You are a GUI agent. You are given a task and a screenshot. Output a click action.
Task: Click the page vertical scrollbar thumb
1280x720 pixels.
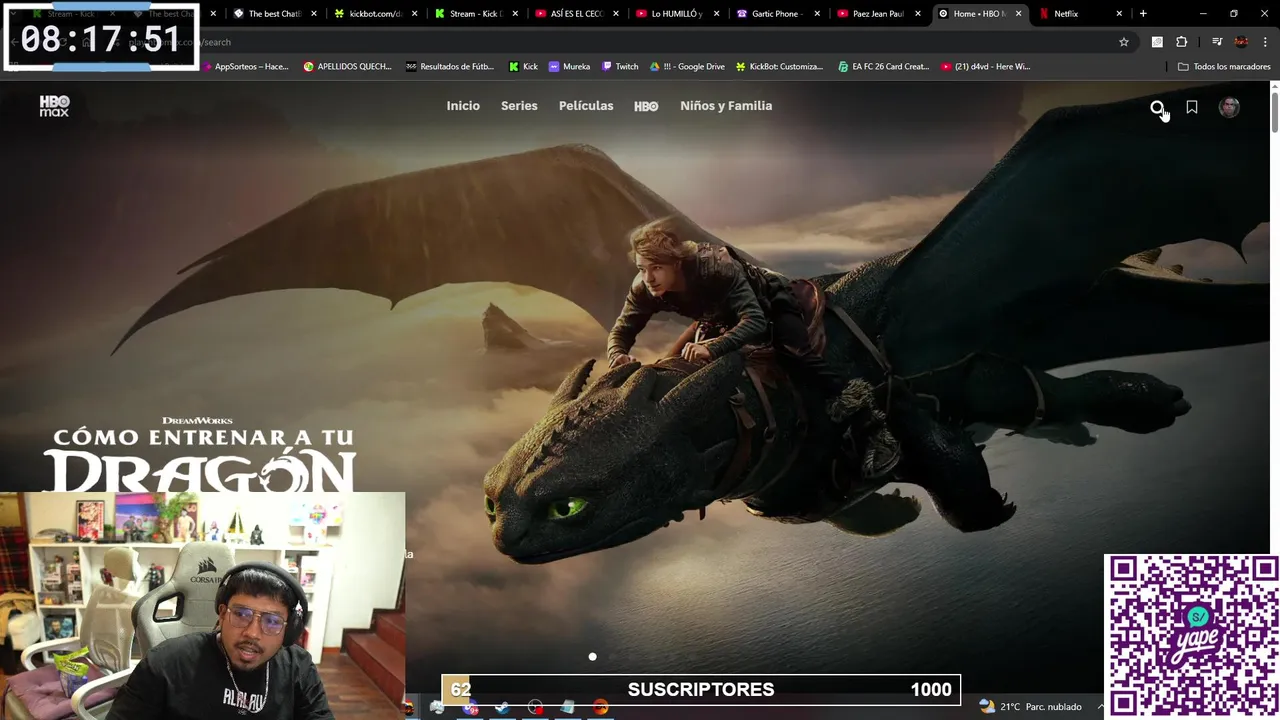1274,111
